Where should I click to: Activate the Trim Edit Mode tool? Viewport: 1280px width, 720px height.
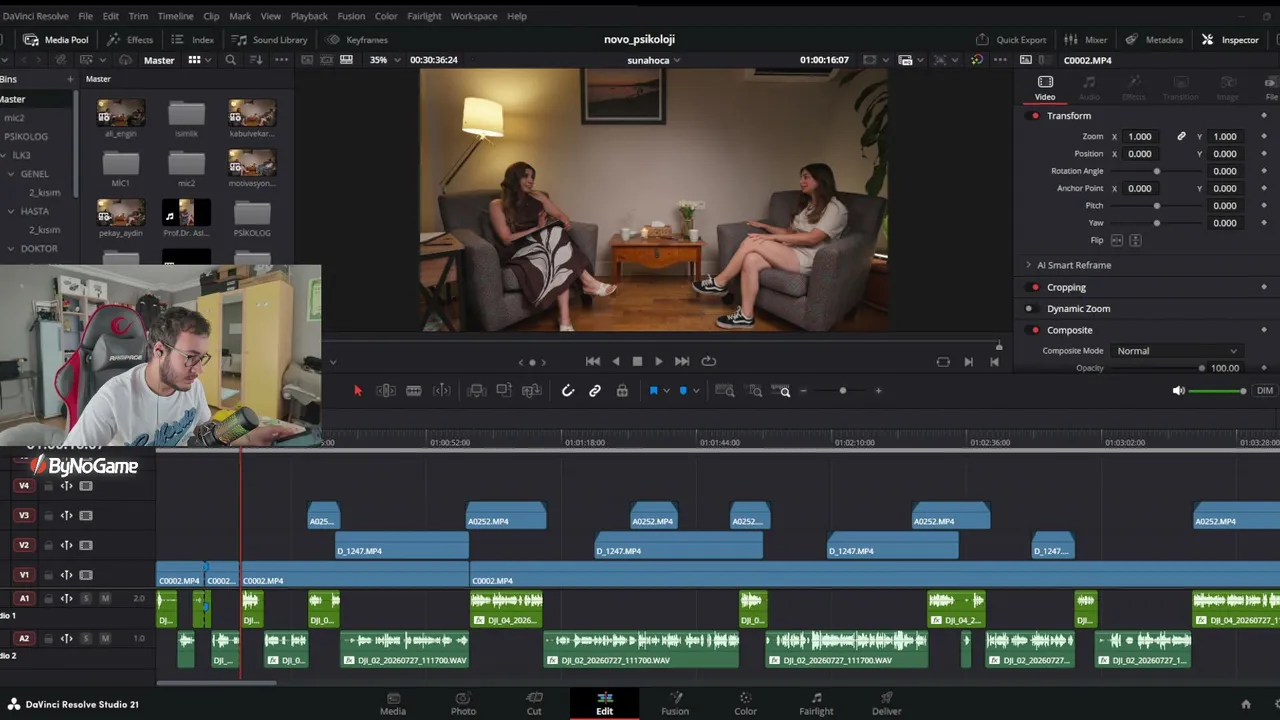pyautogui.click(x=385, y=391)
